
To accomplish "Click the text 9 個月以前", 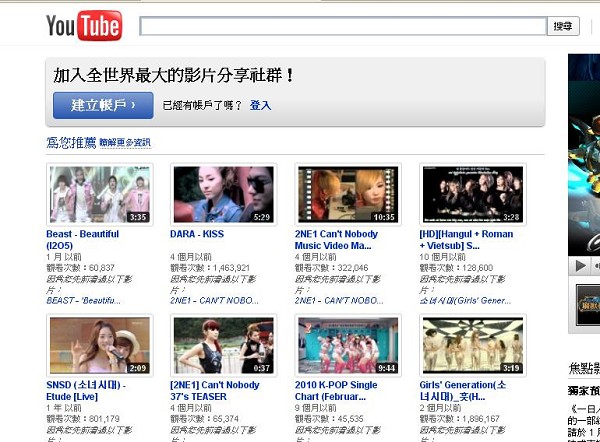I will coord(316,408).
